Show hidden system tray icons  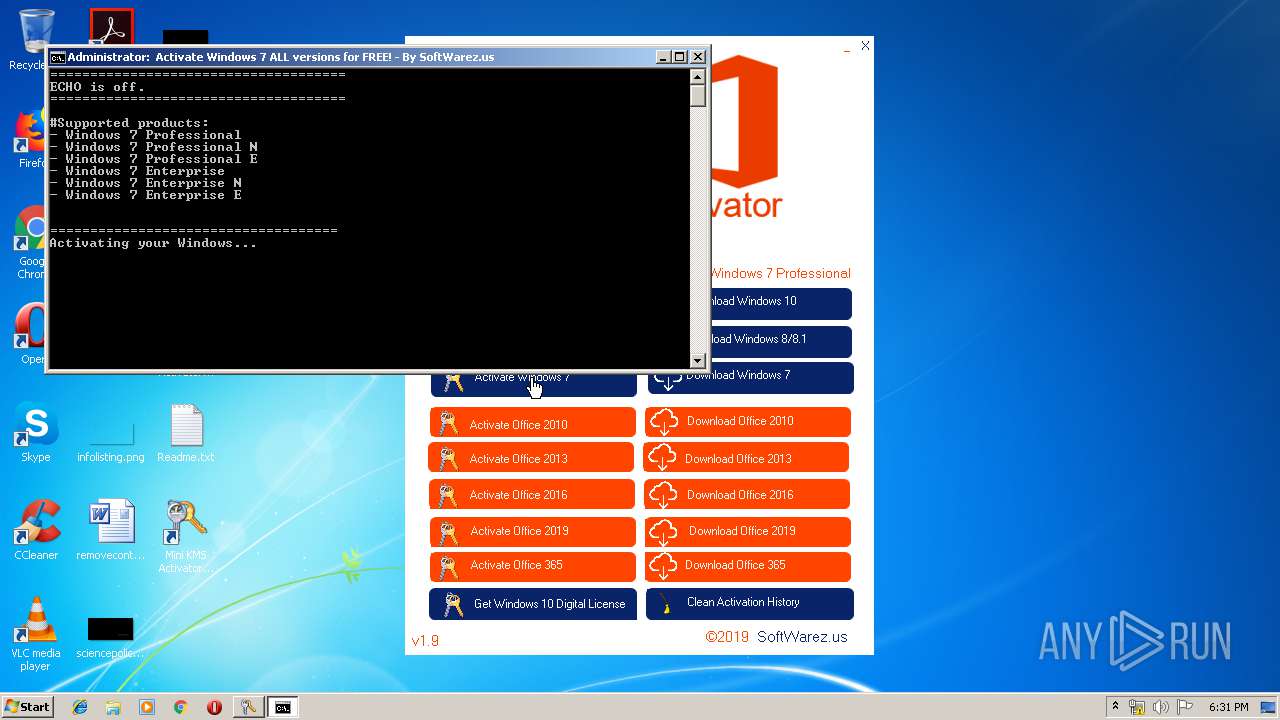point(1116,707)
